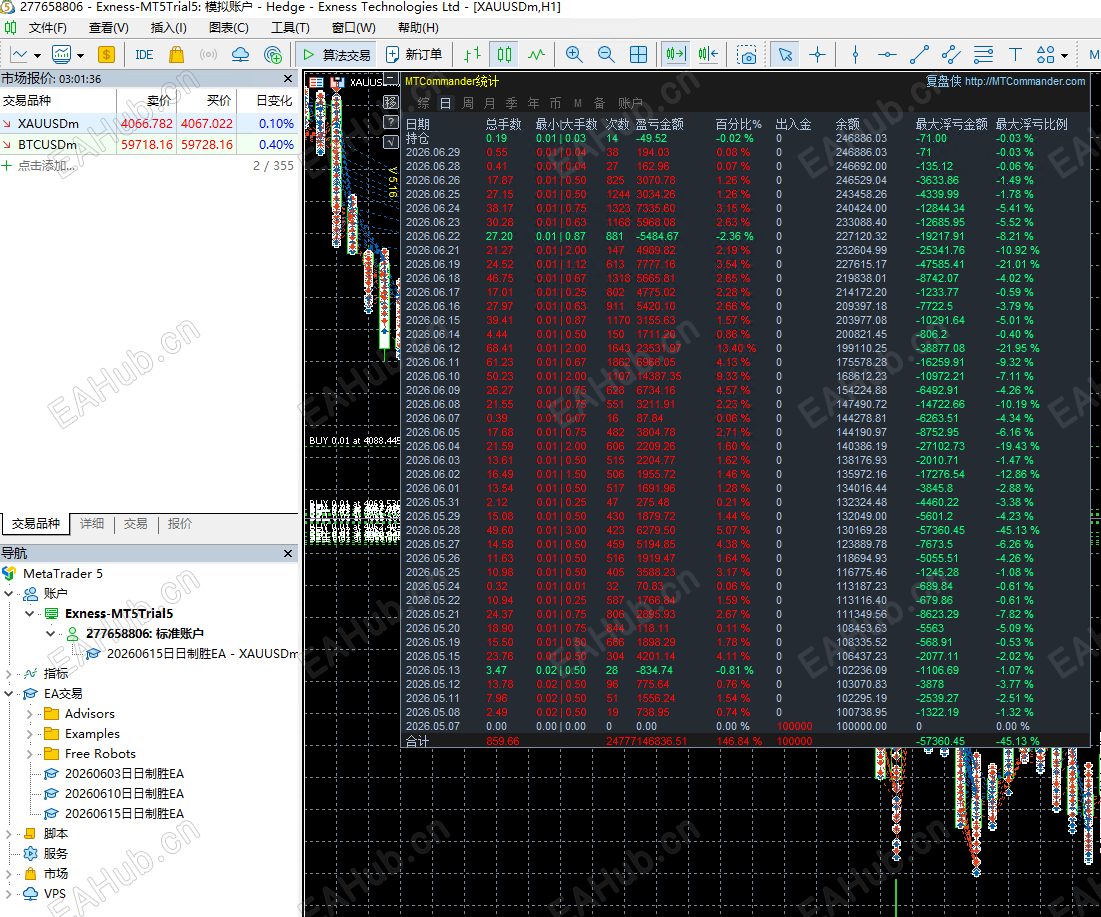Viewport: 1101px width, 917px height.
Task: Toggle chart auto scroll
Action: tap(675, 55)
